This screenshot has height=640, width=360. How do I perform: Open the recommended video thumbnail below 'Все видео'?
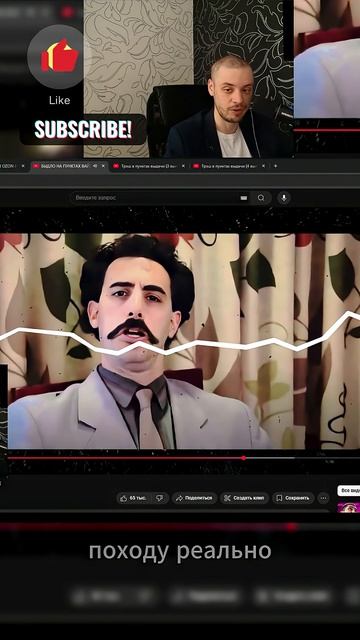coord(349,507)
